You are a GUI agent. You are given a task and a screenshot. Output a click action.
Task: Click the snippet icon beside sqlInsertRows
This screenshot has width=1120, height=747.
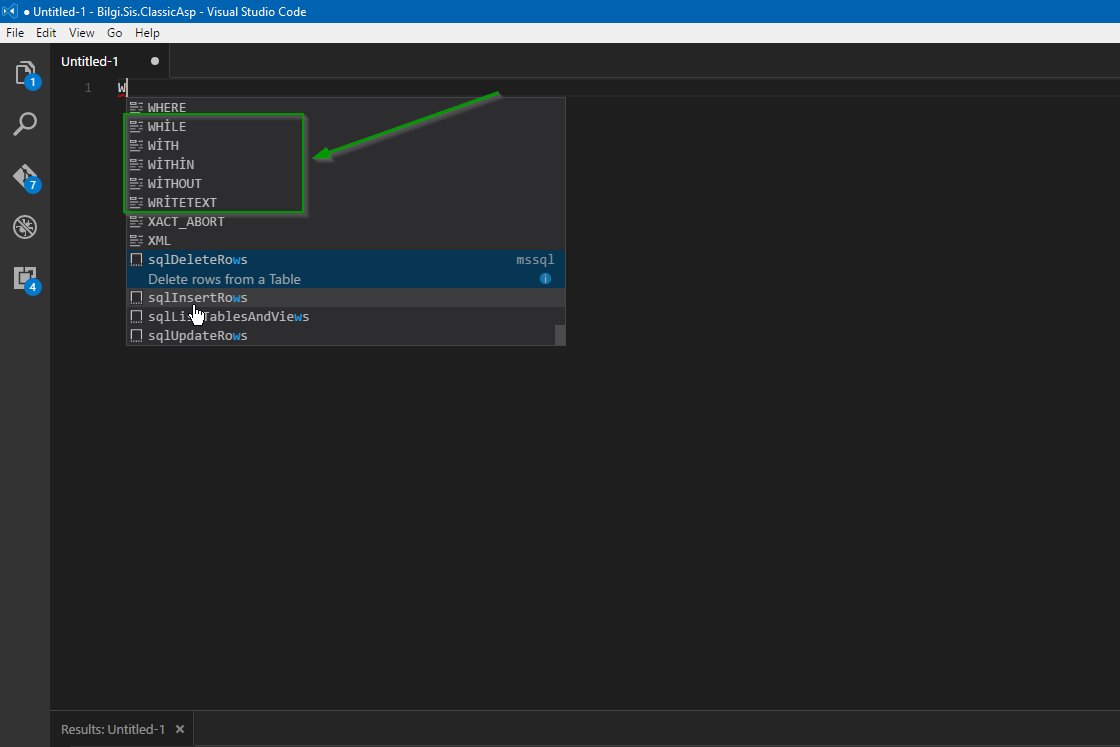(x=137, y=297)
